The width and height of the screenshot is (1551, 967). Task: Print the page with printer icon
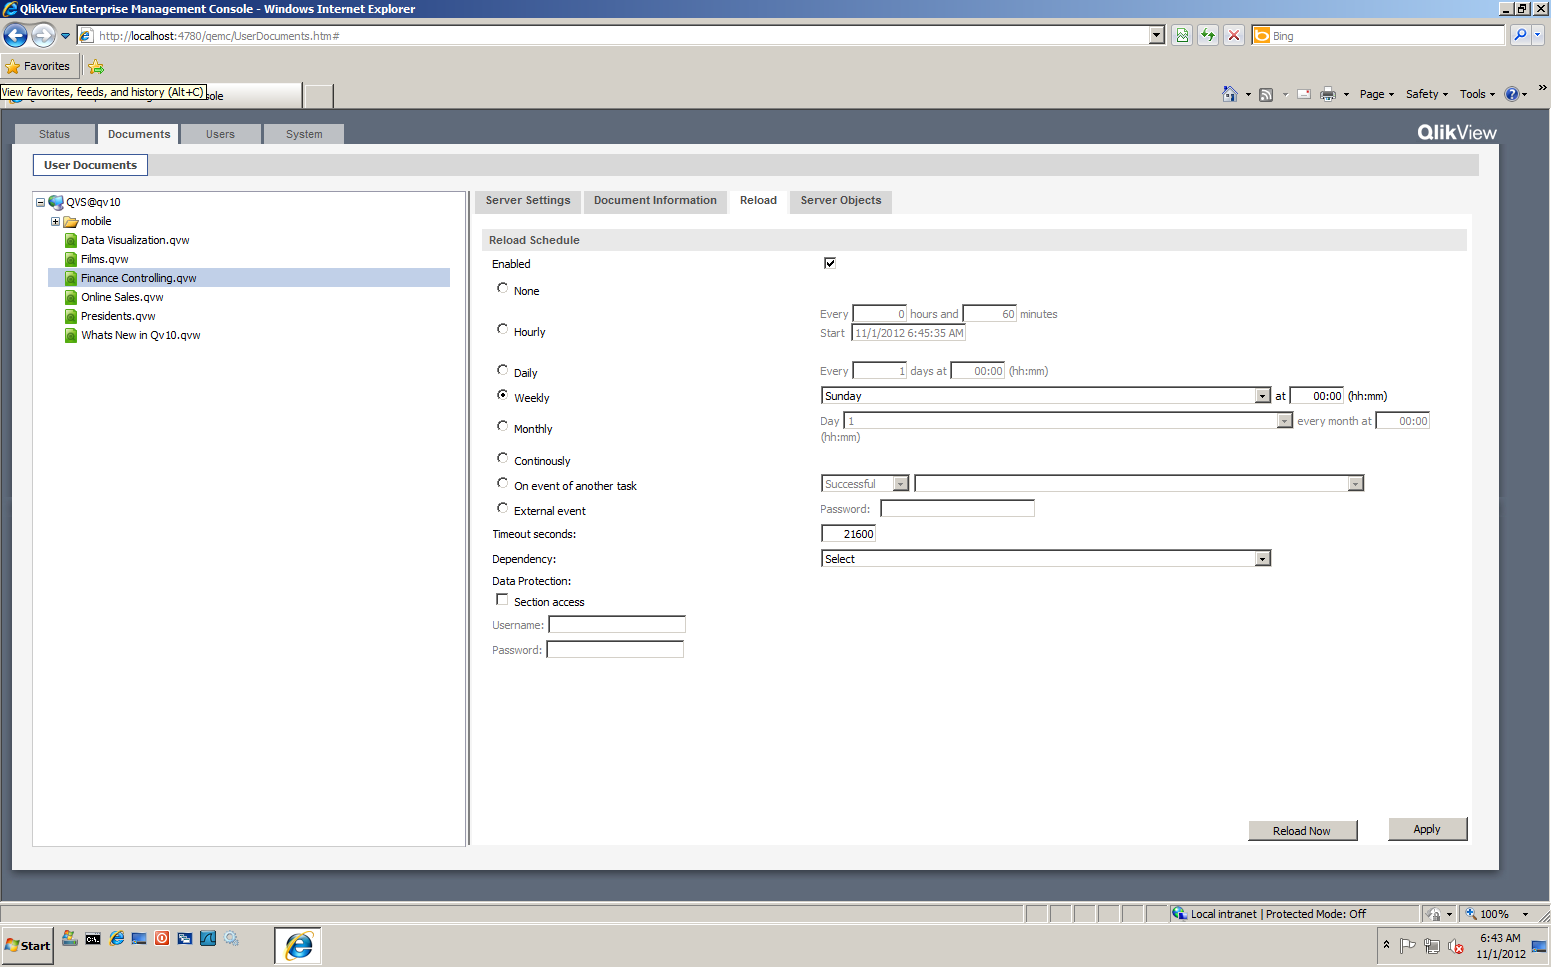click(1328, 94)
